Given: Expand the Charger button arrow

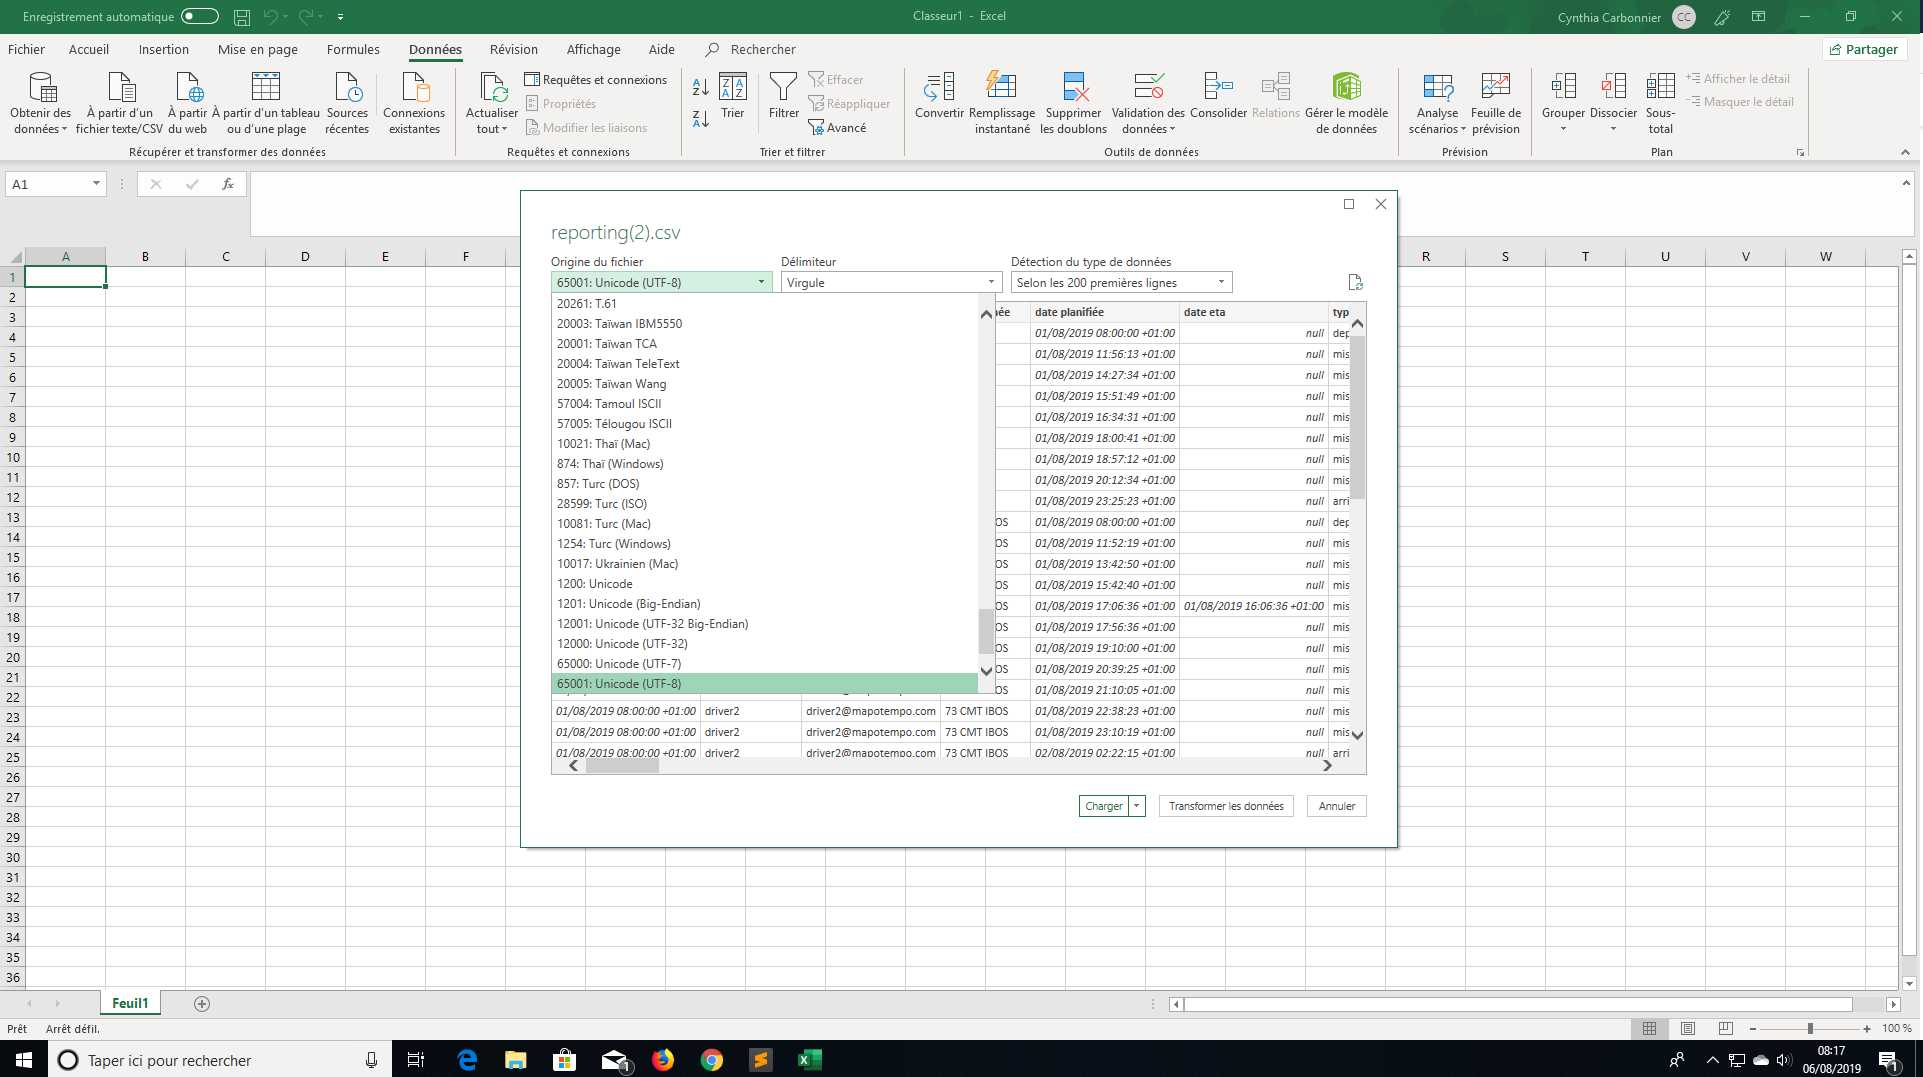Looking at the screenshot, I should (1136, 806).
